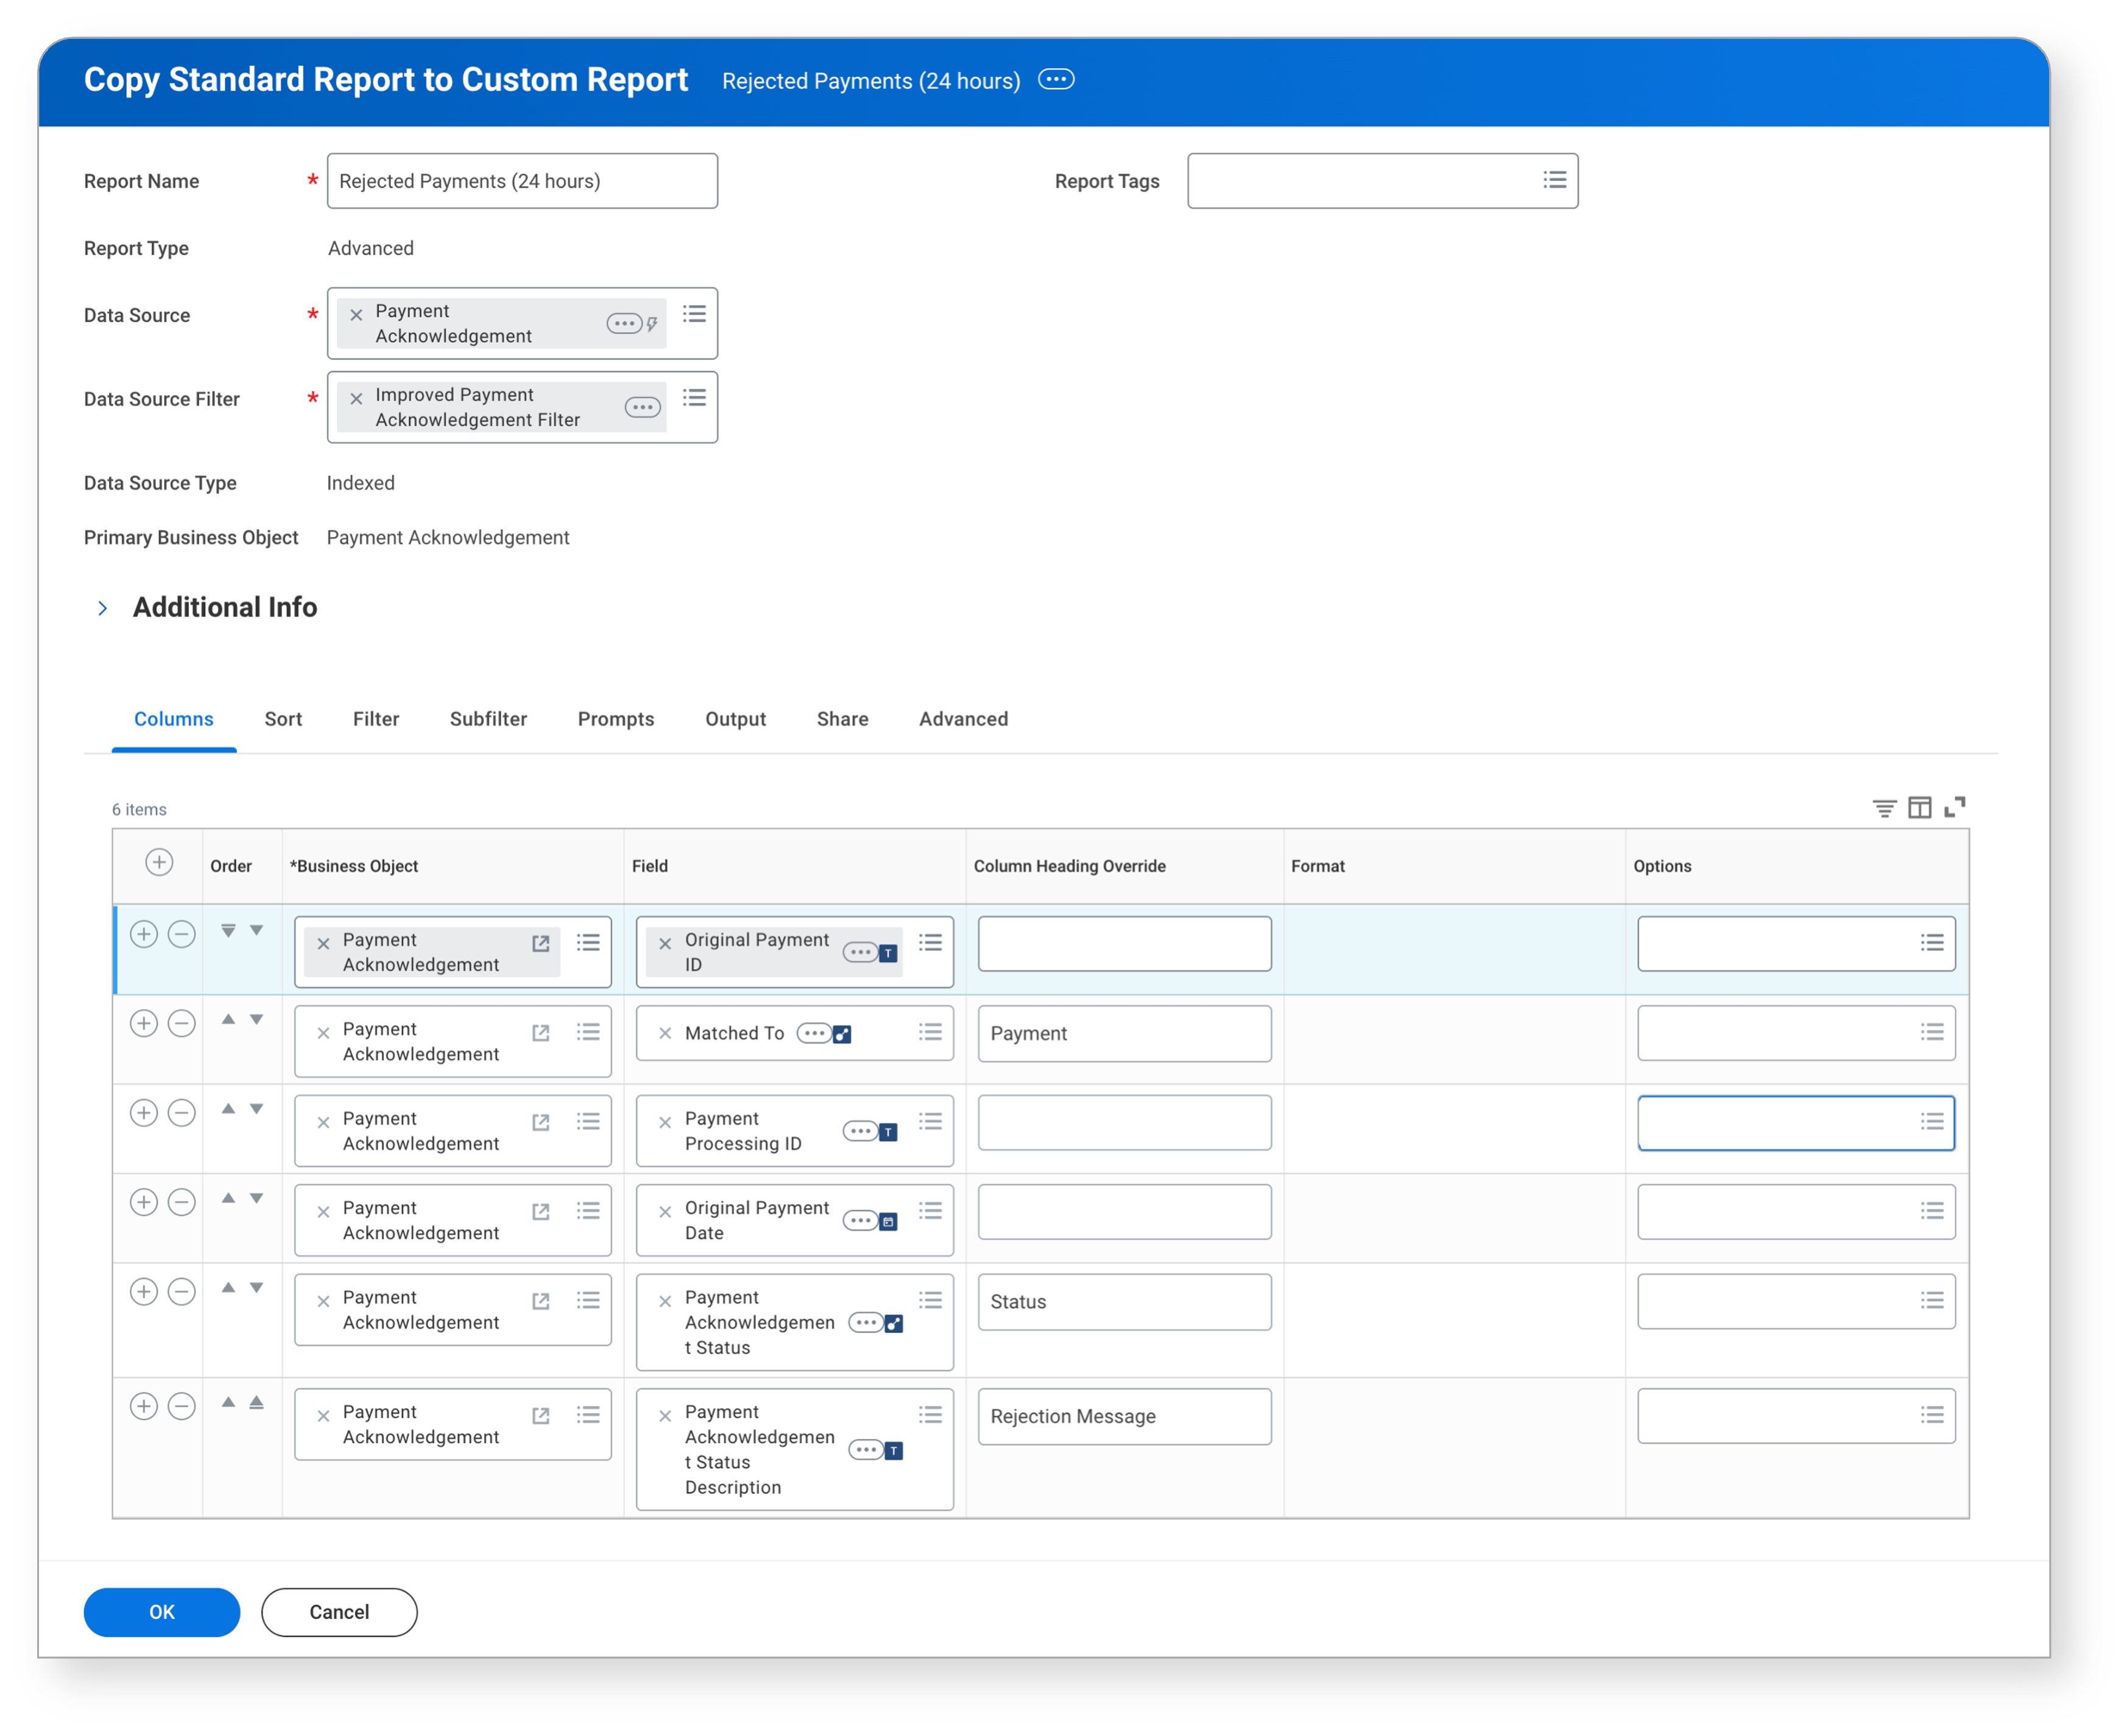Move Matched To row up
The width and height of the screenshot is (2127, 1736).
point(228,1020)
